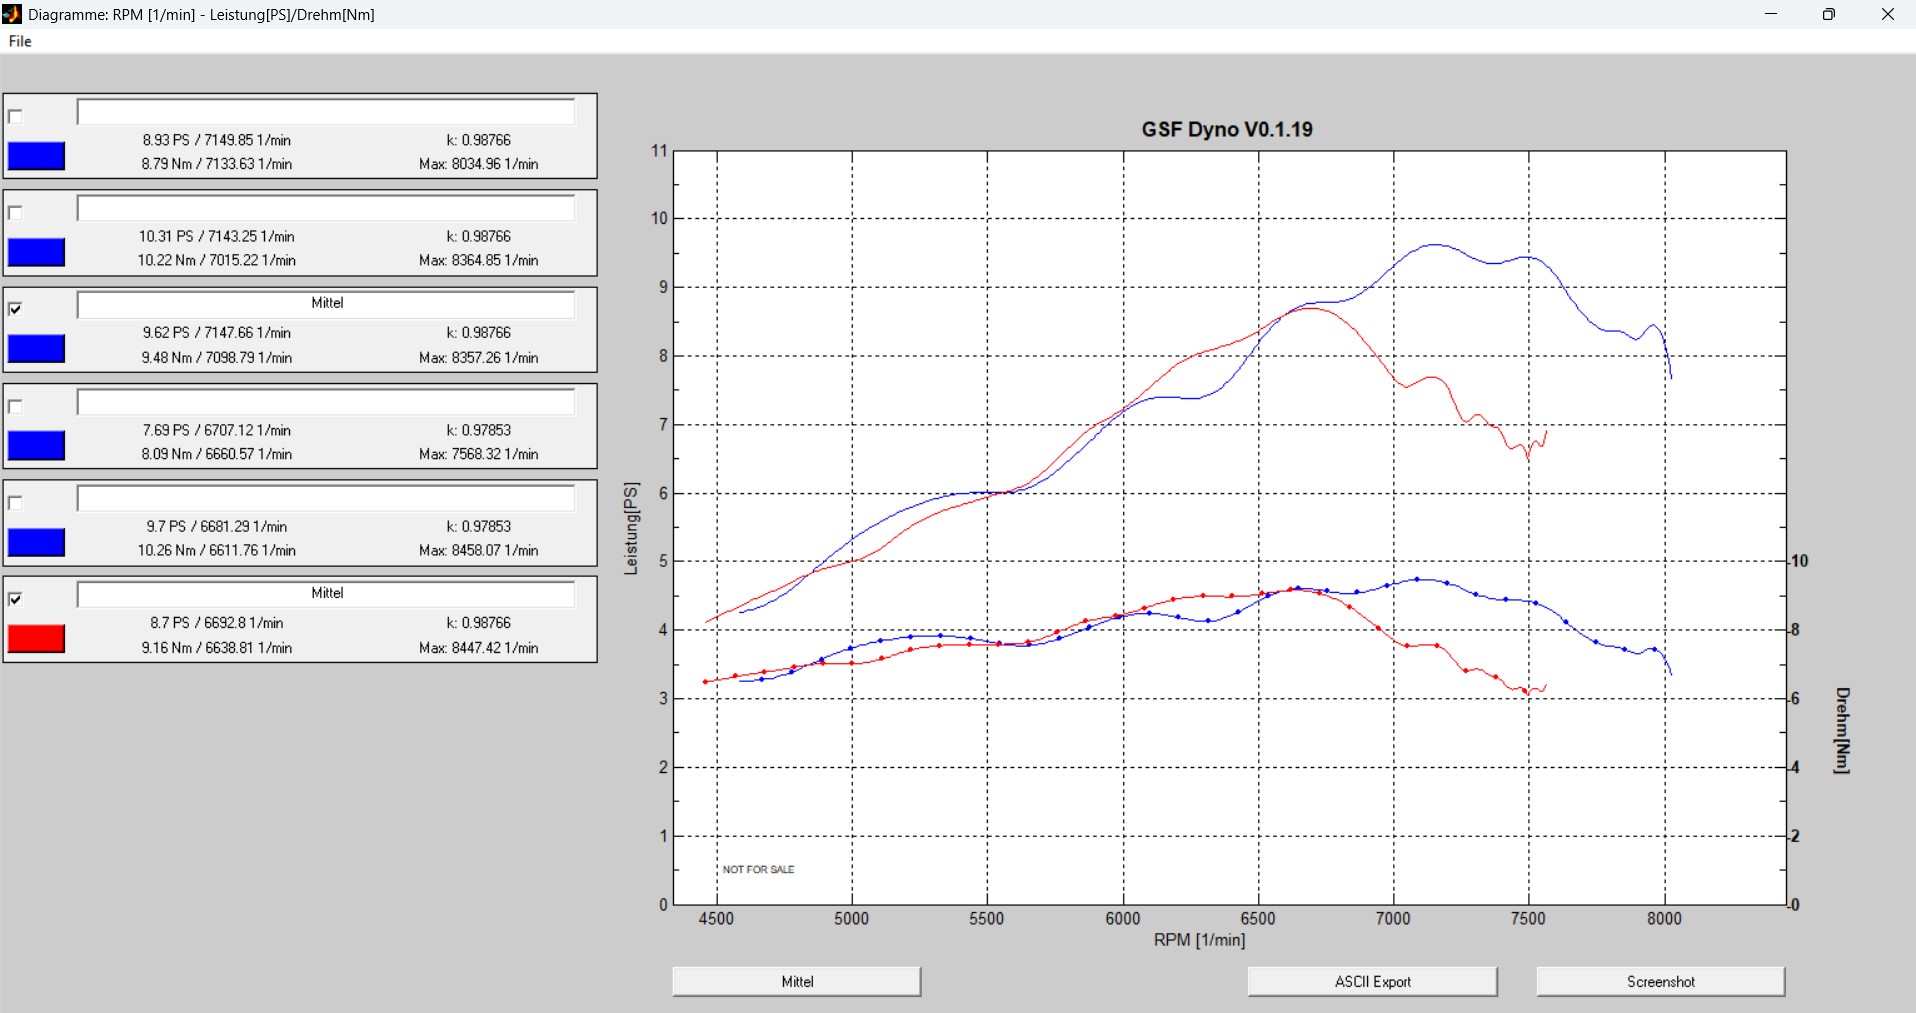Click the blue color swatch of 8.93 PS run

click(x=36, y=156)
